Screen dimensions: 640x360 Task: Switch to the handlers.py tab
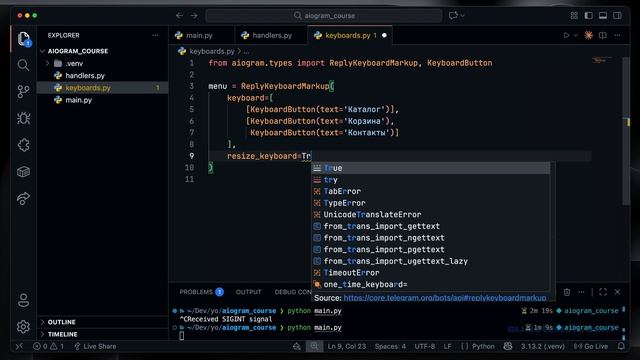[271, 36]
